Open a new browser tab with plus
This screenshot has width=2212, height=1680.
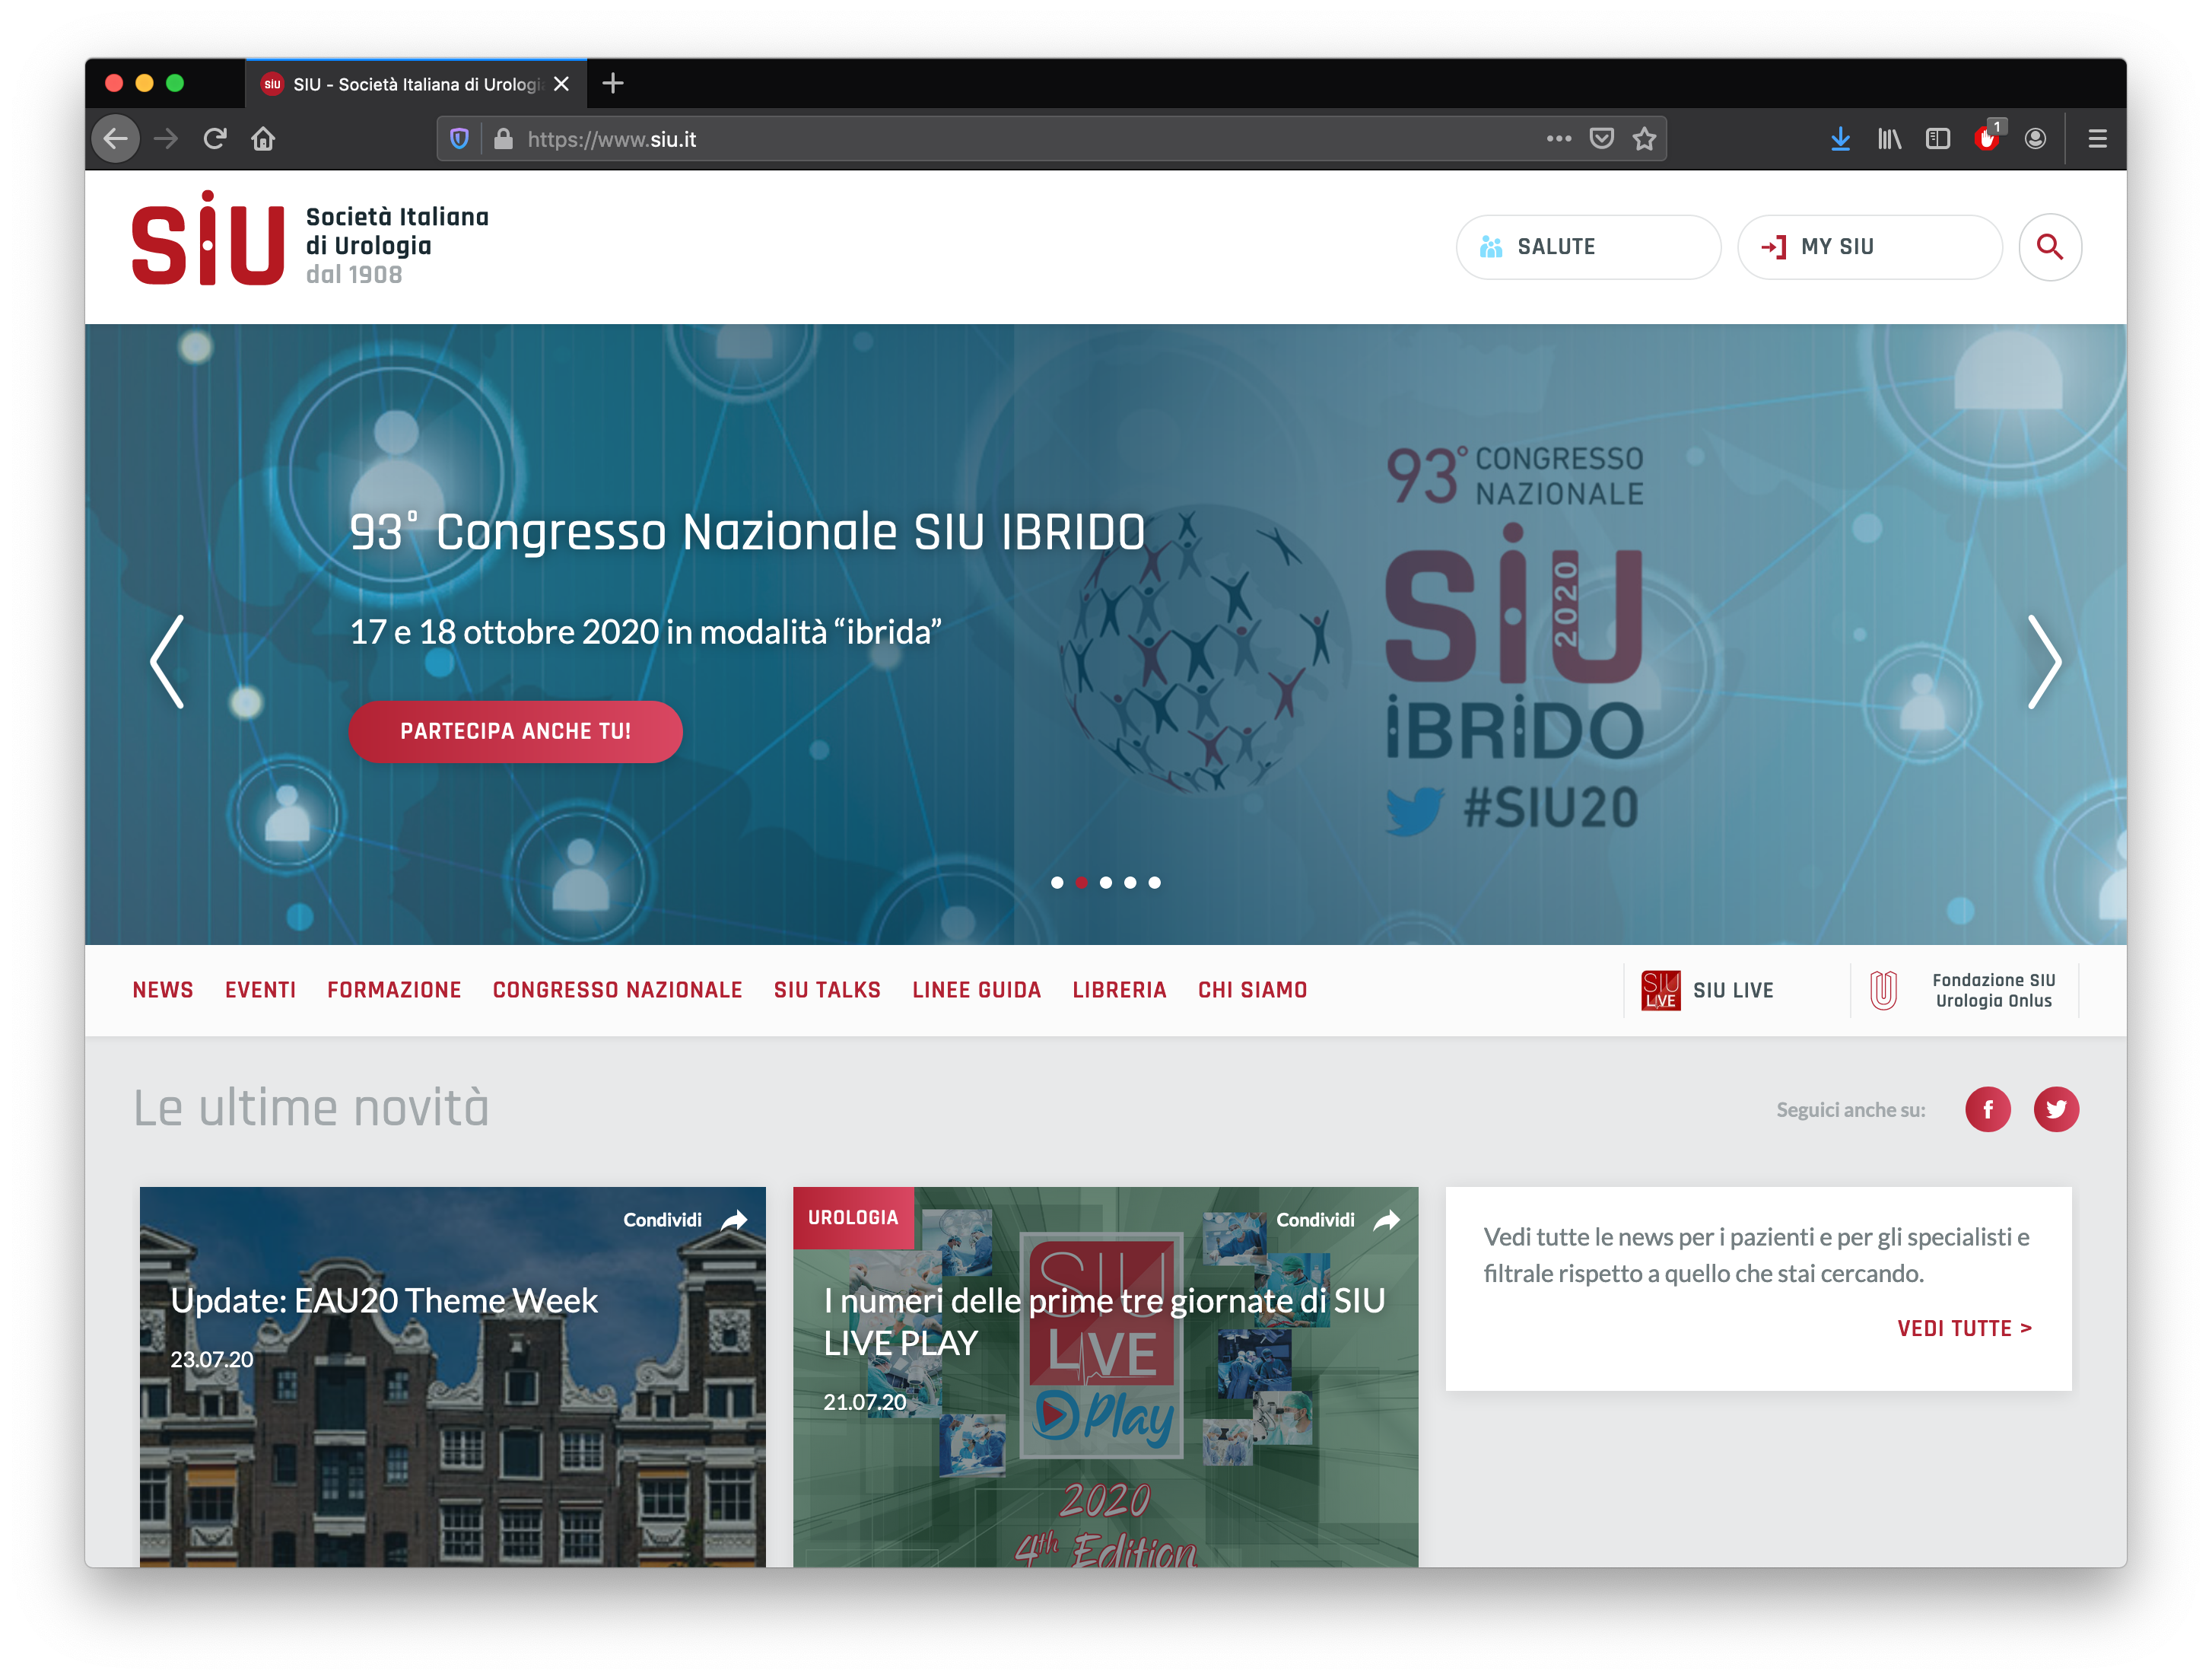613,84
